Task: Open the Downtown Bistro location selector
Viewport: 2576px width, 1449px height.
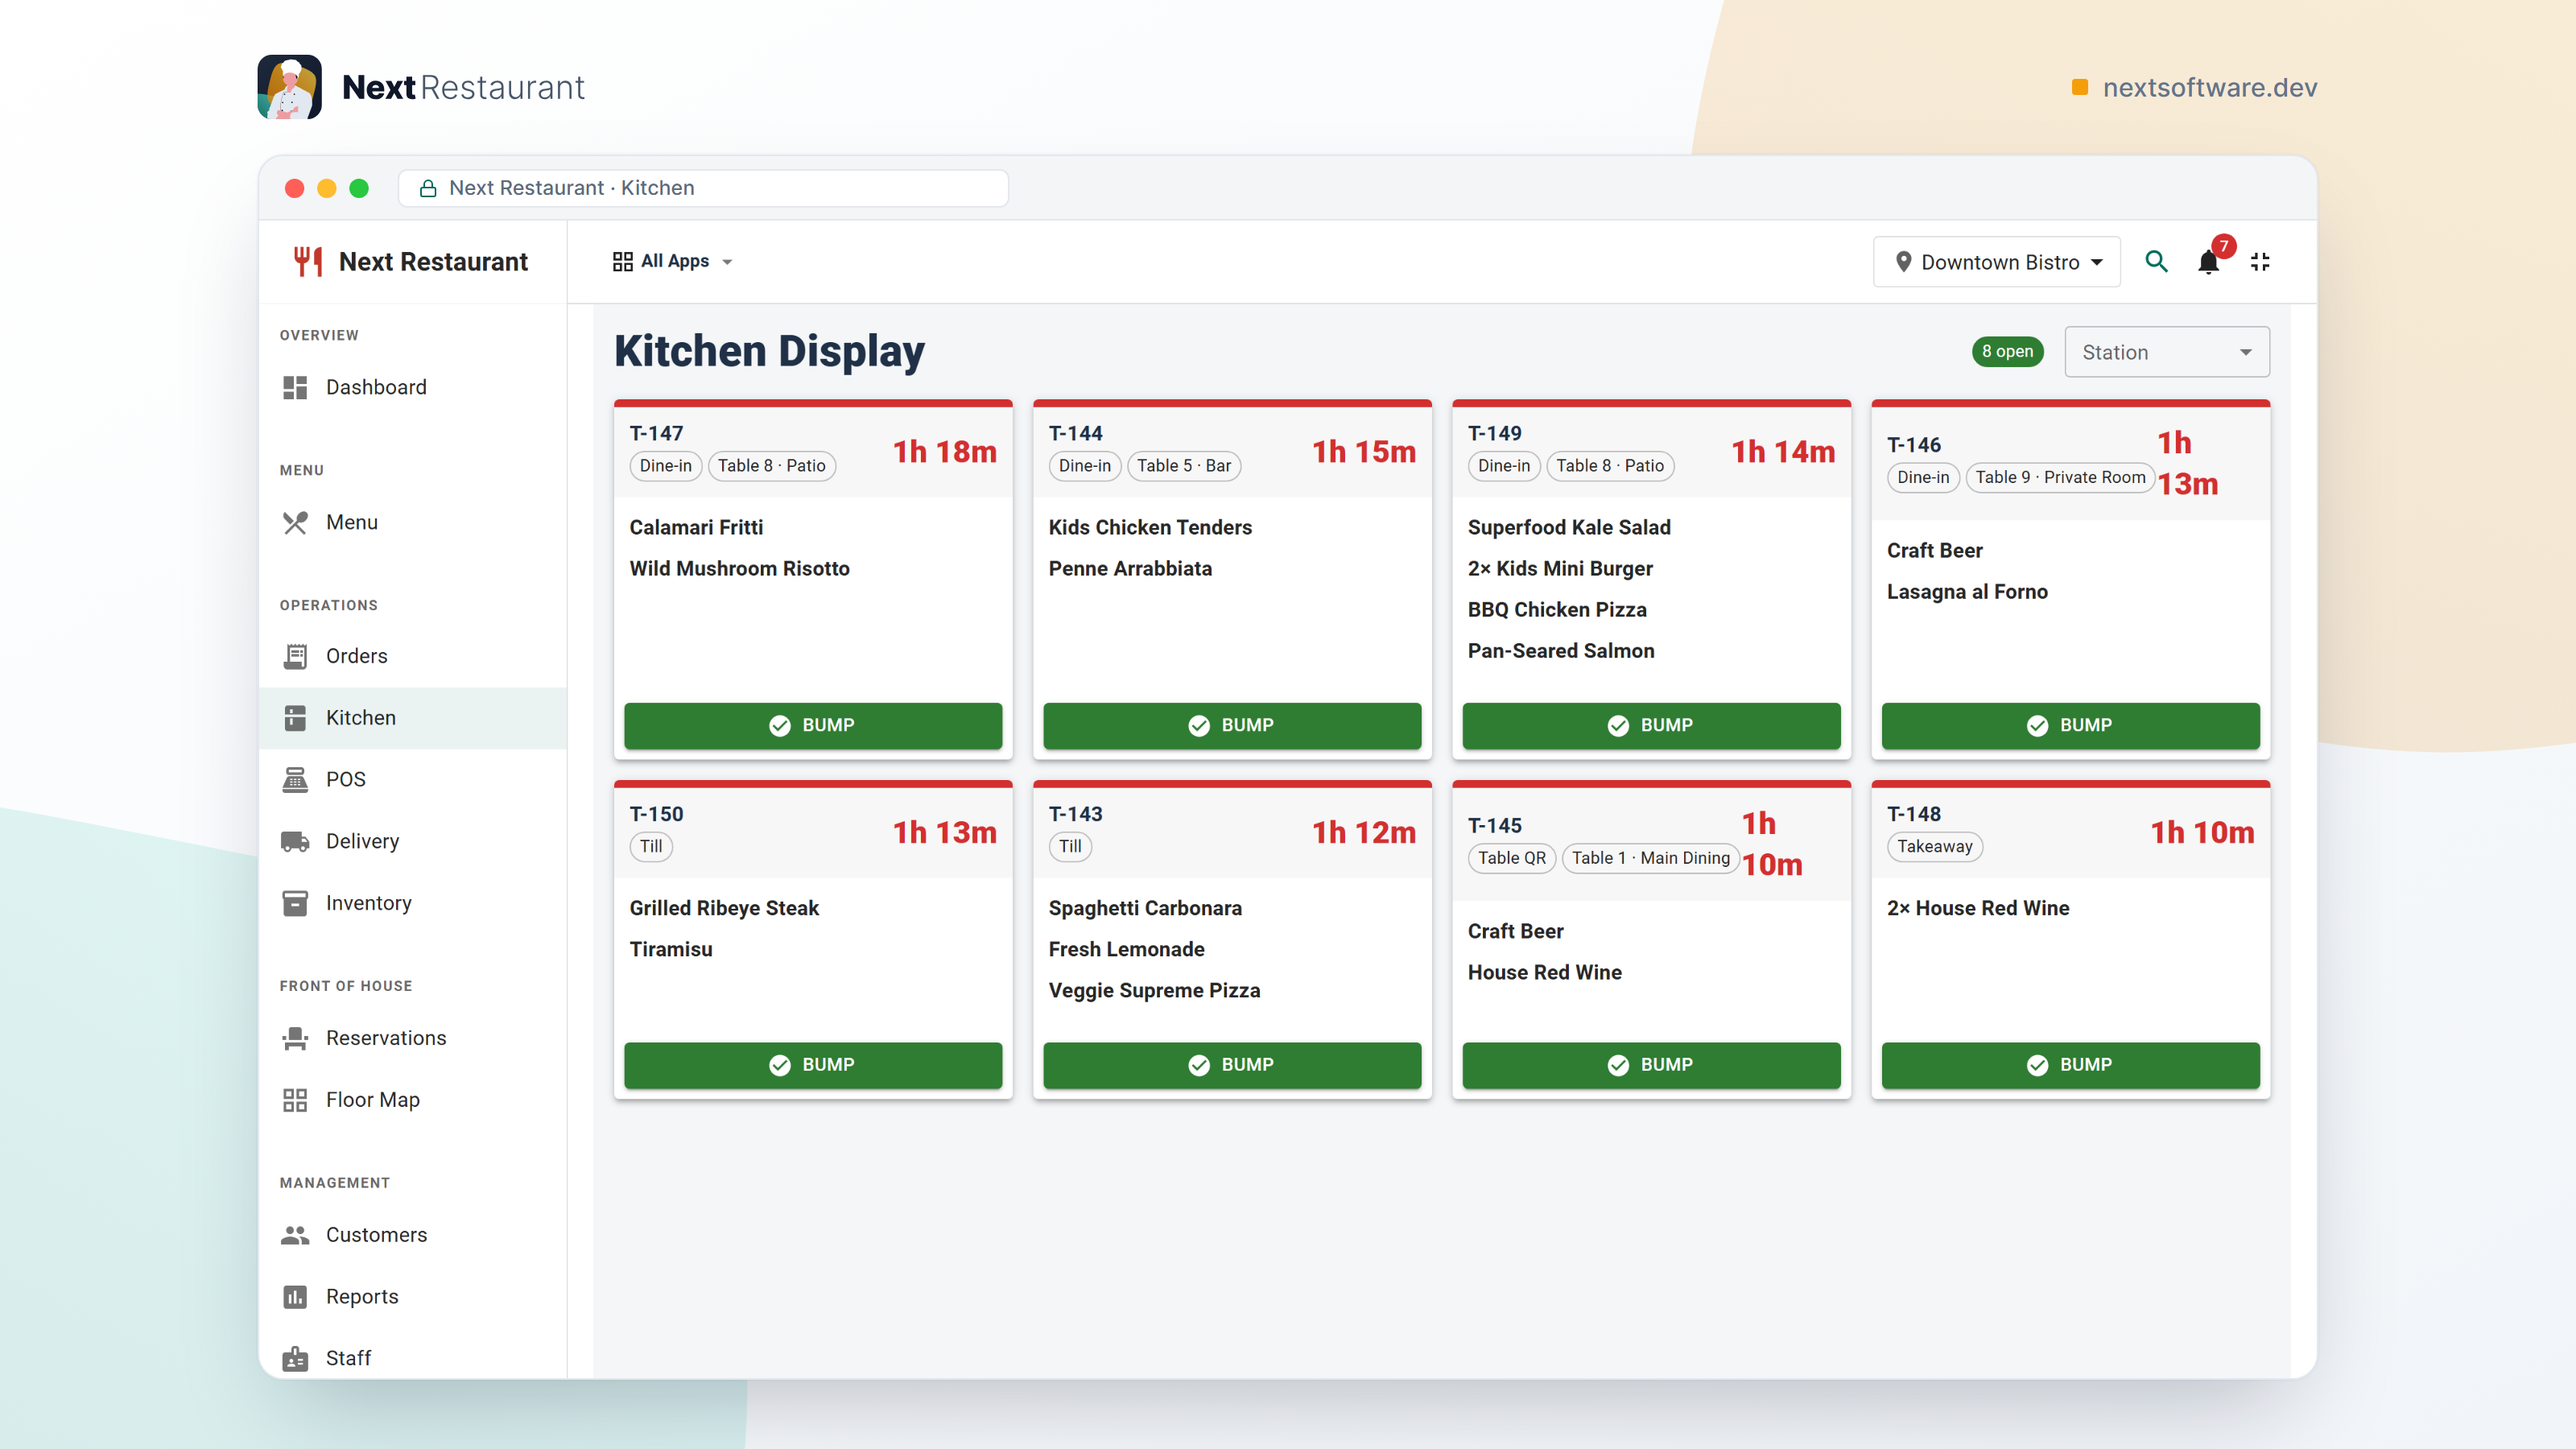Action: [1996, 262]
